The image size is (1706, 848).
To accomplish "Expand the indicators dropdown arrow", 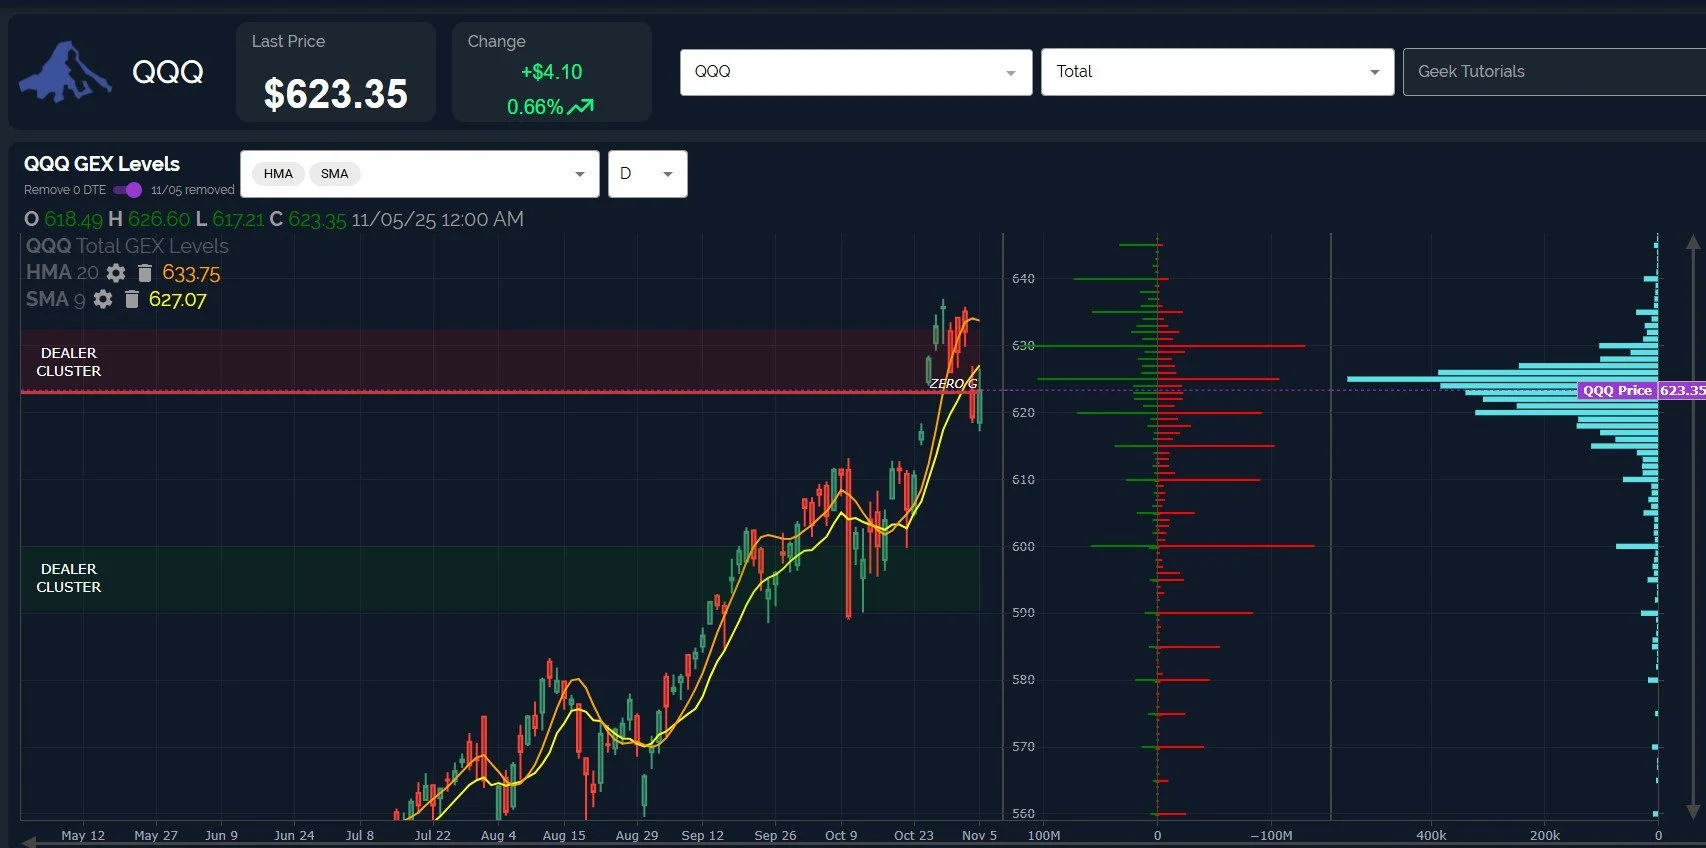I will coord(579,174).
